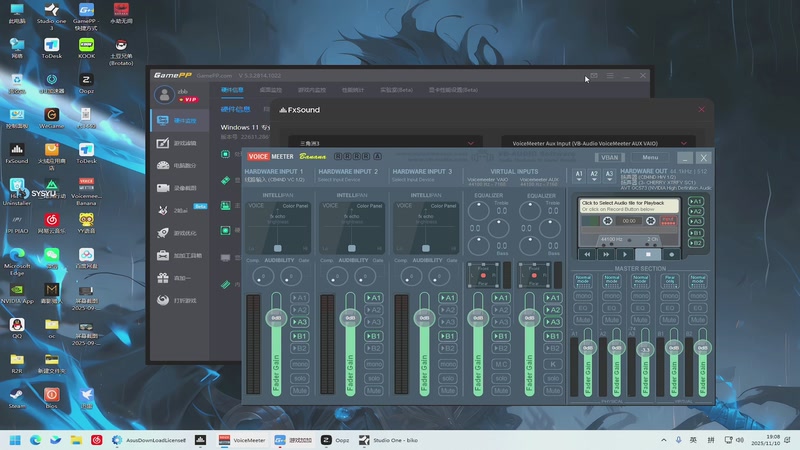The width and height of the screenshot is (800, 450).
Task: Toggle K karaoke button on AUX strip
Action: click(553, 364)
